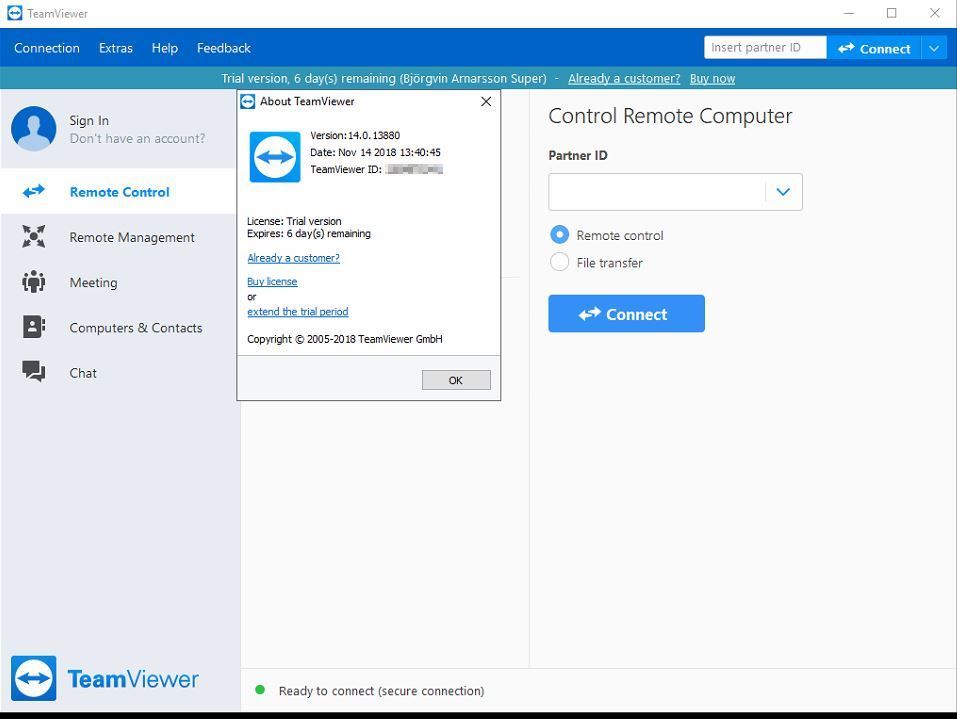The height and width of the screenshot is (719, 957).
Task: Open the Chat section
Action: [83, 373]
